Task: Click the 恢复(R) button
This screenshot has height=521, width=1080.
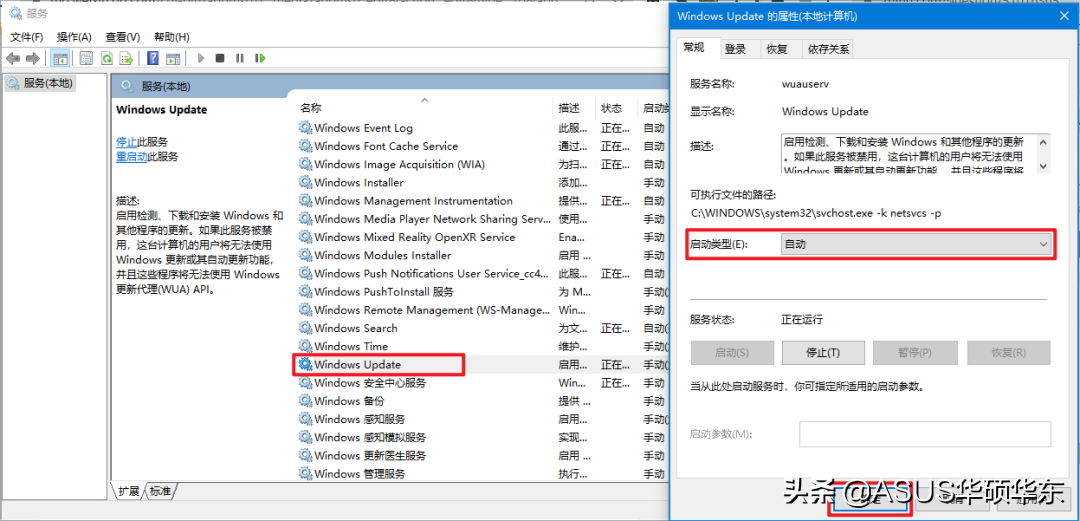Action: pyautogui.click(x=1008, y=352)
